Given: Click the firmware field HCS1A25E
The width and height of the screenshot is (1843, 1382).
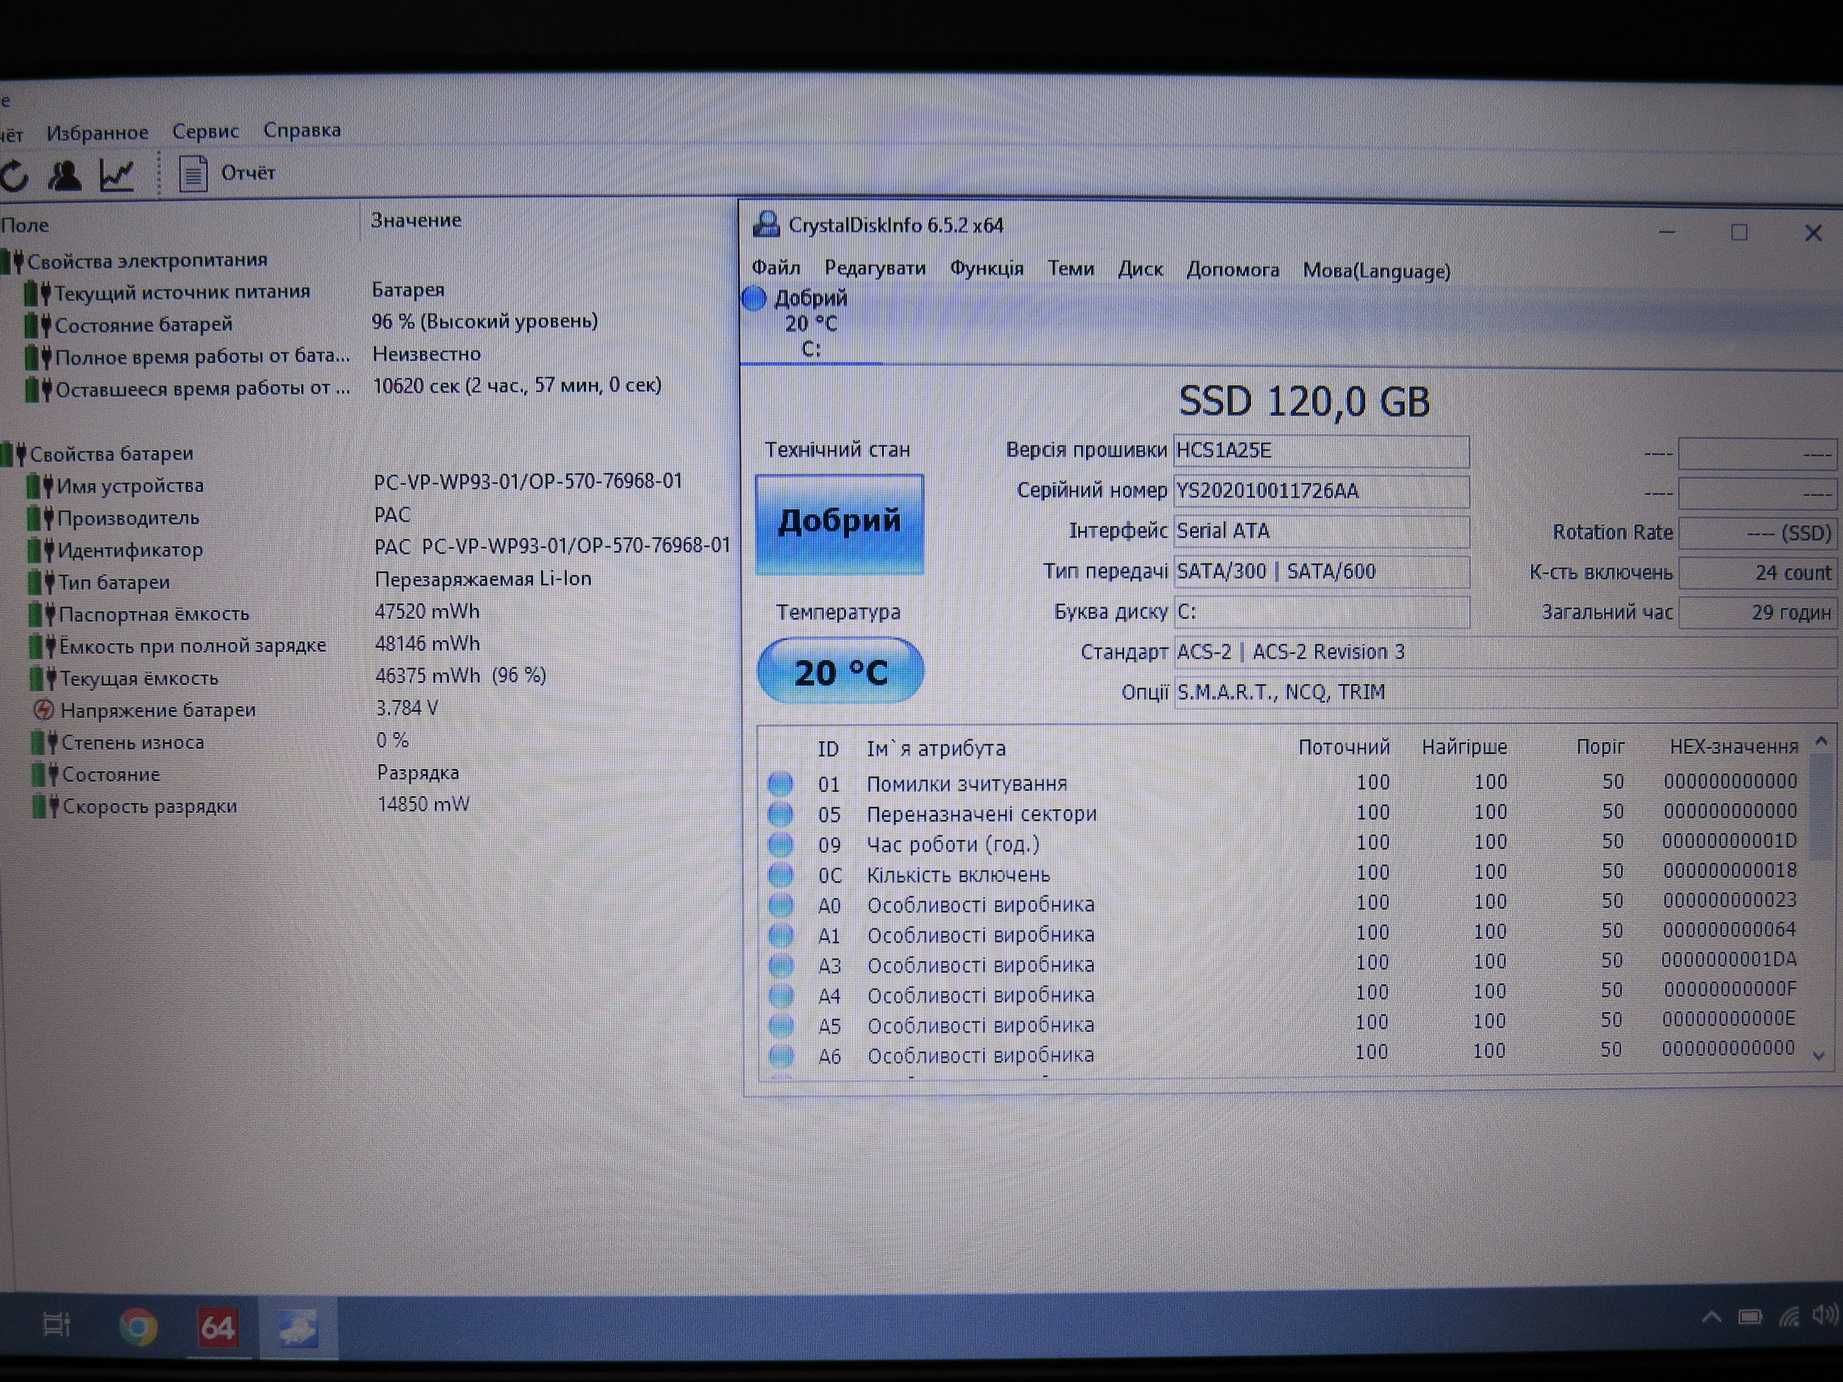Looking at the screenshot, I should coord(1321,451).
